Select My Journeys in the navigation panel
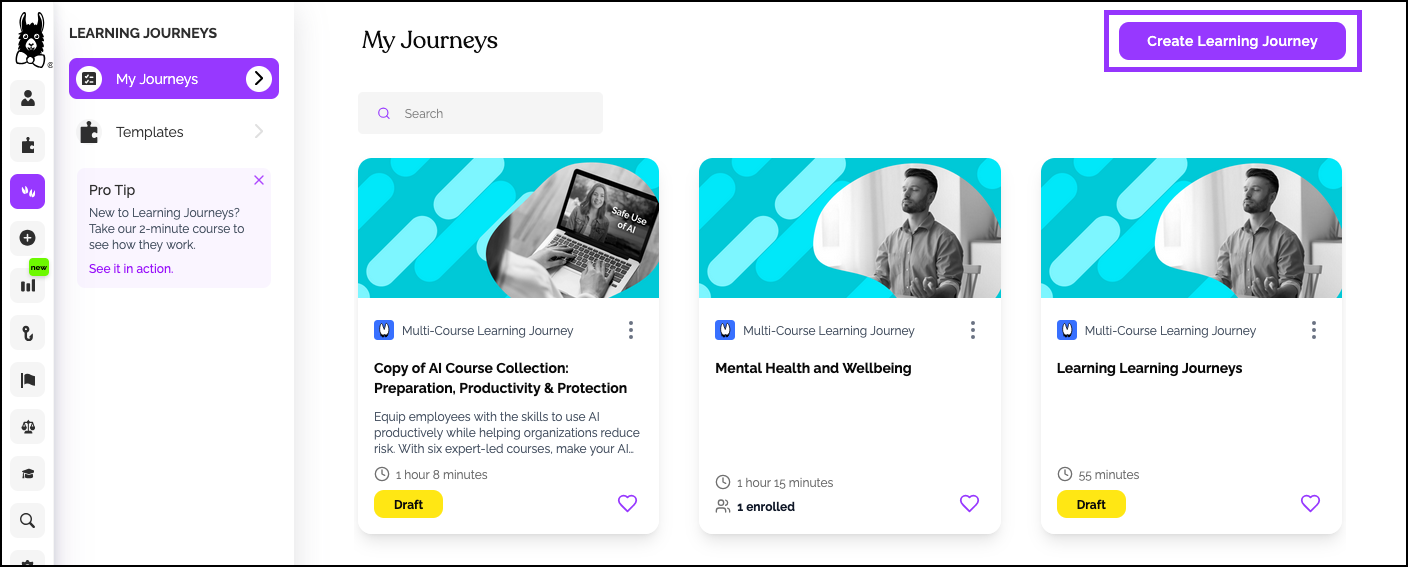Image resolution: width=1408 pixels, height=567 pixels. click(x=157, y=79)
